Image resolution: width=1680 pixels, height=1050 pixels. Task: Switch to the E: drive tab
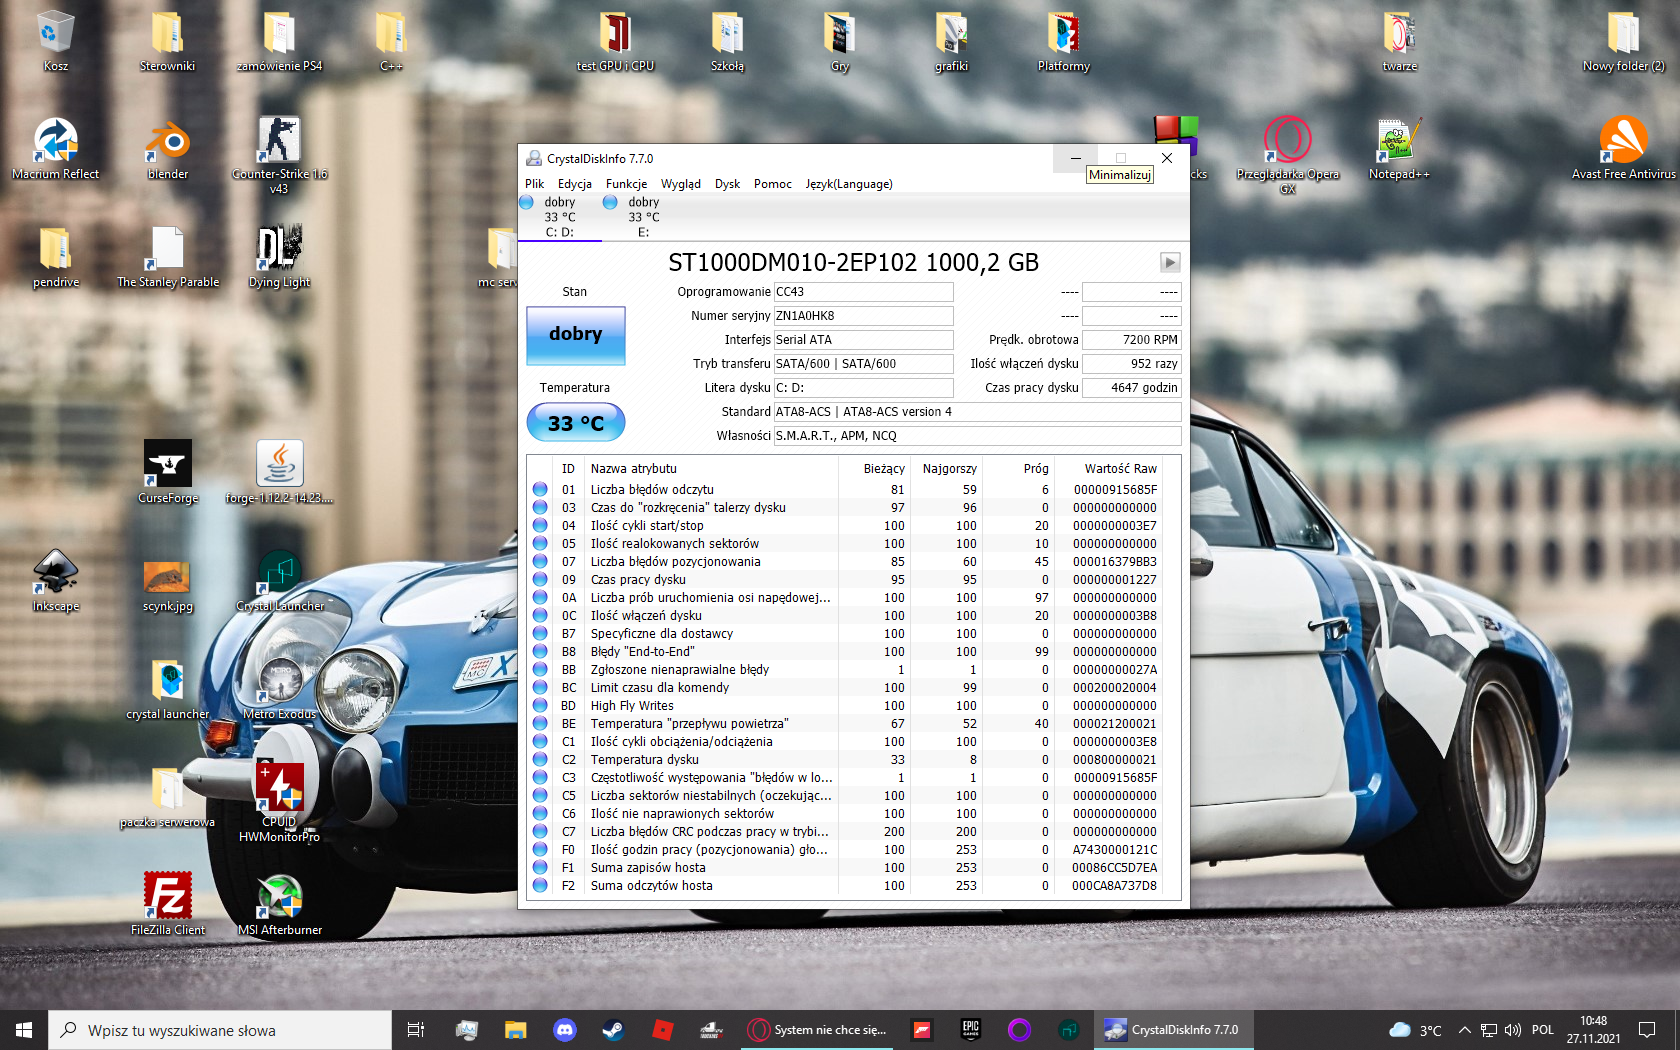pyautogui.click(x=642, y=216)
